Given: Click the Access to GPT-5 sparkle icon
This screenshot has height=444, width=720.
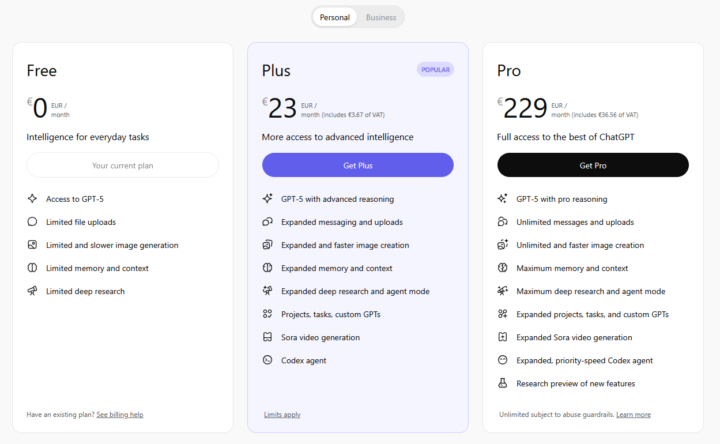Looking at the screenshot, I should (x=32, y=199).
